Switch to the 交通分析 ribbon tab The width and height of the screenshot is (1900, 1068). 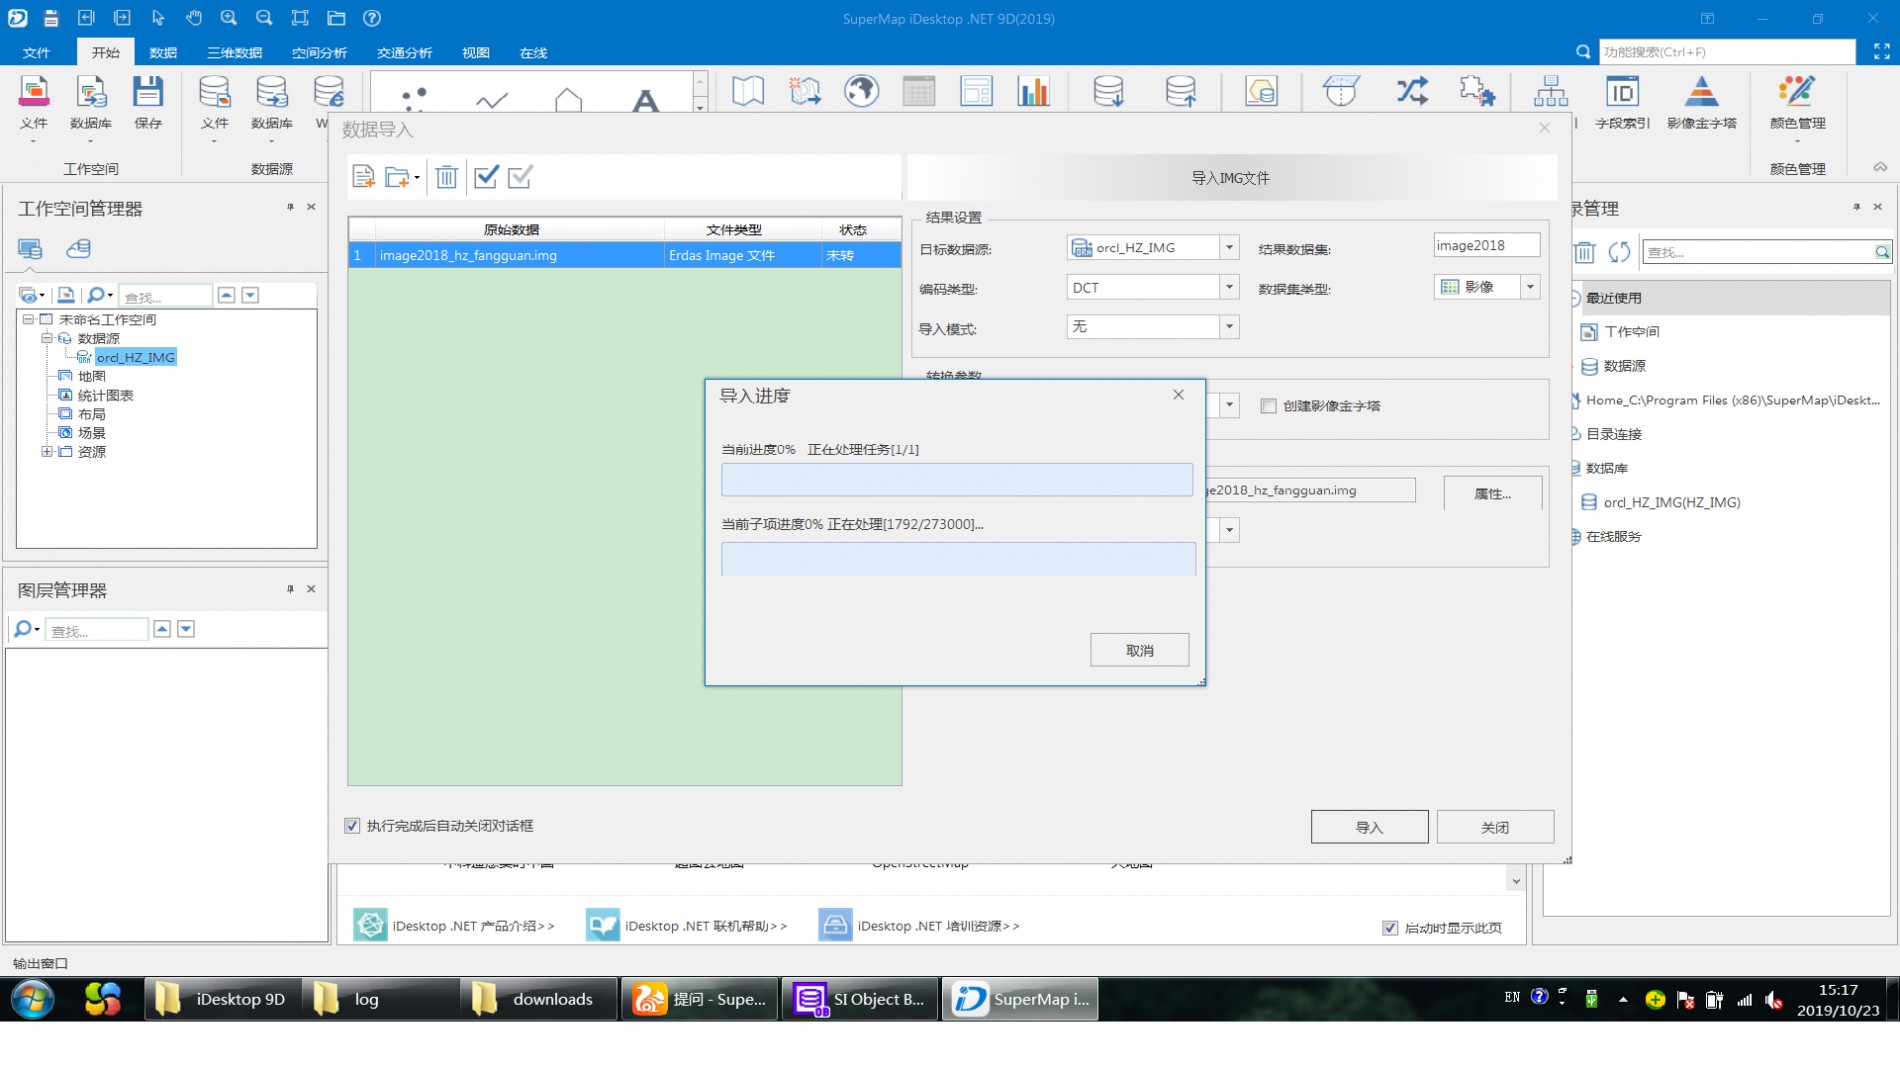click(x=404, y=53)
